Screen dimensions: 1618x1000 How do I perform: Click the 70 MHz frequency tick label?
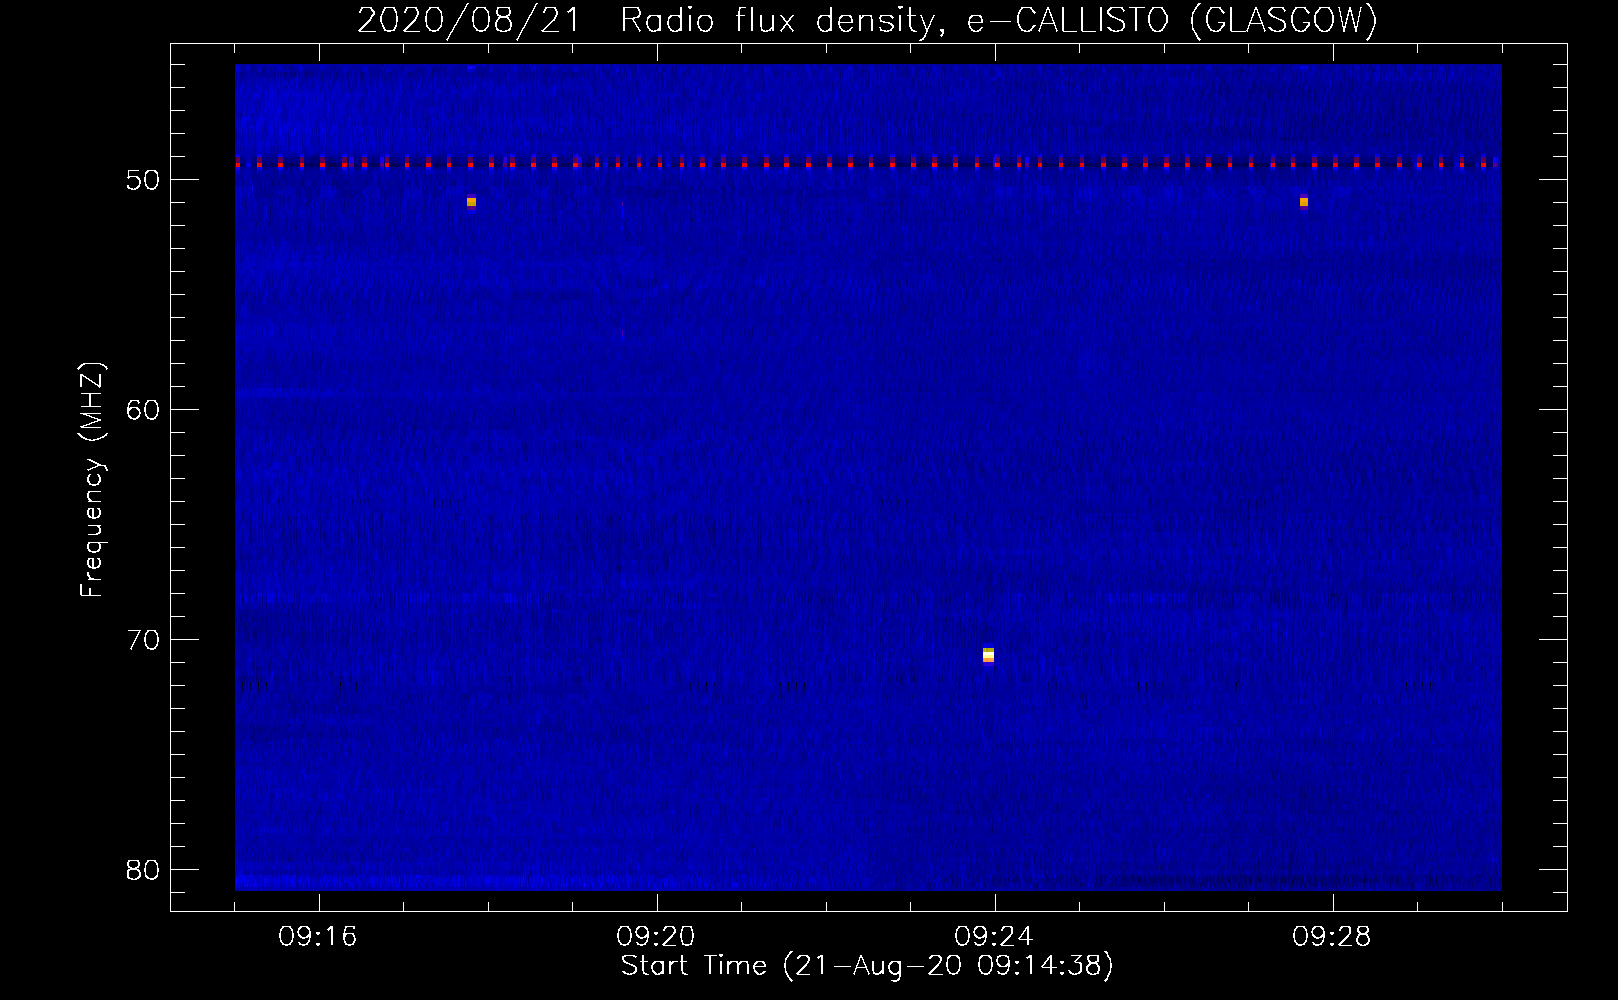[x=143, y=640]
